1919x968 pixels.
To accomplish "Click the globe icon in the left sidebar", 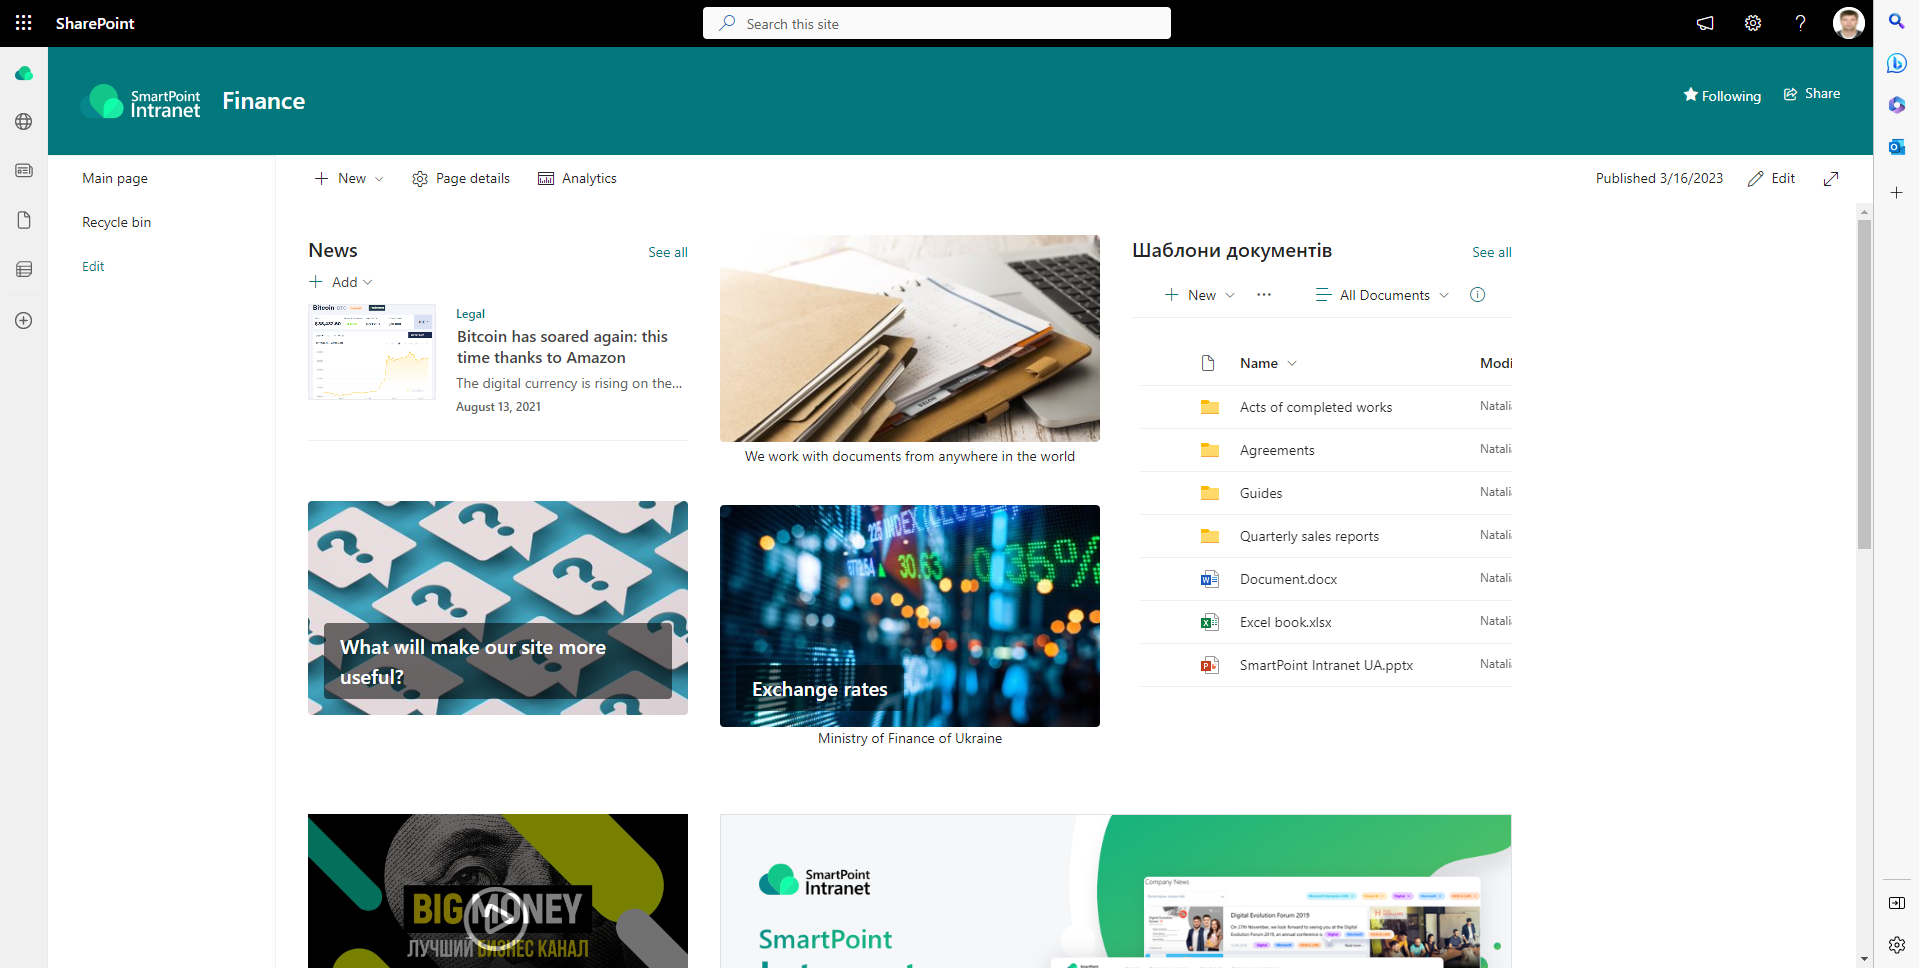I will coord(23,121).
